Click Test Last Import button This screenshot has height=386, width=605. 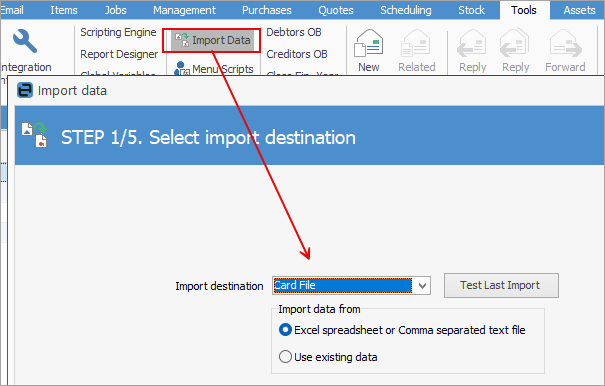501,286
